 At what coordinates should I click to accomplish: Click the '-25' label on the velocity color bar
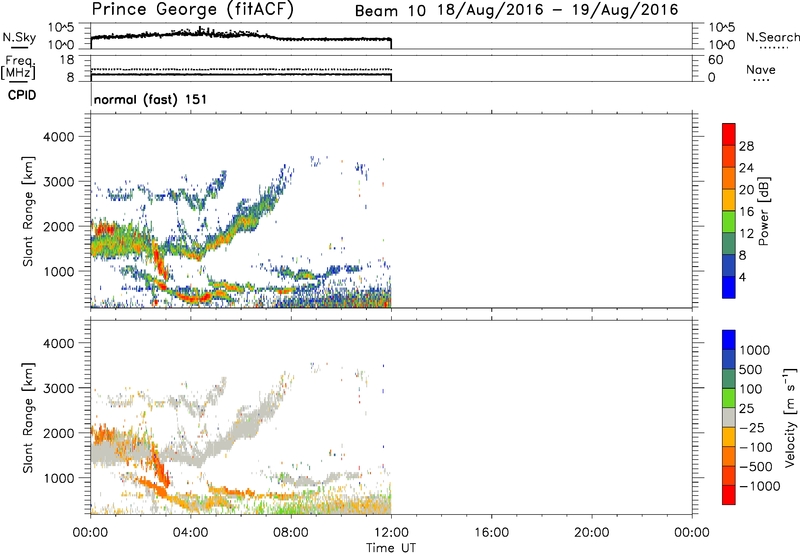tap(752, 428)
